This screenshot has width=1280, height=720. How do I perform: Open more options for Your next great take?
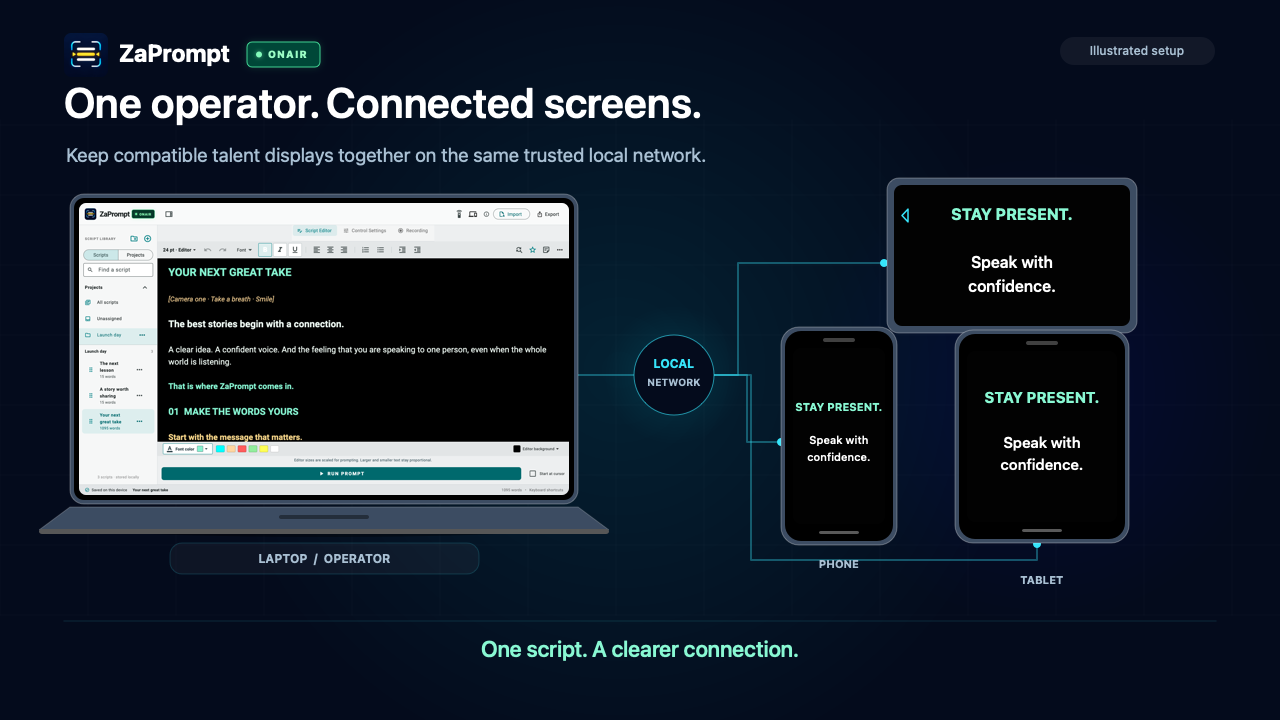[139, 421]
